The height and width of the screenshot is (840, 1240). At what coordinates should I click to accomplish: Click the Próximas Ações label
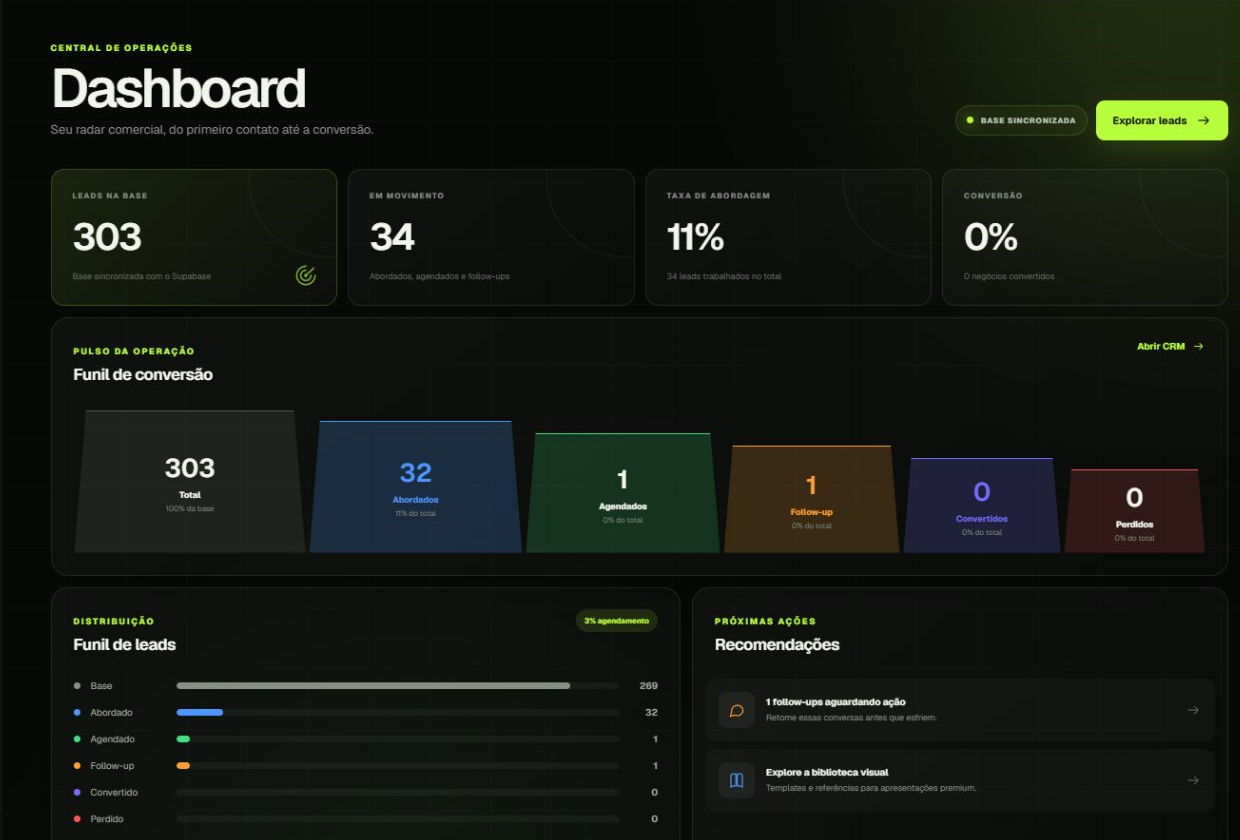765,621
